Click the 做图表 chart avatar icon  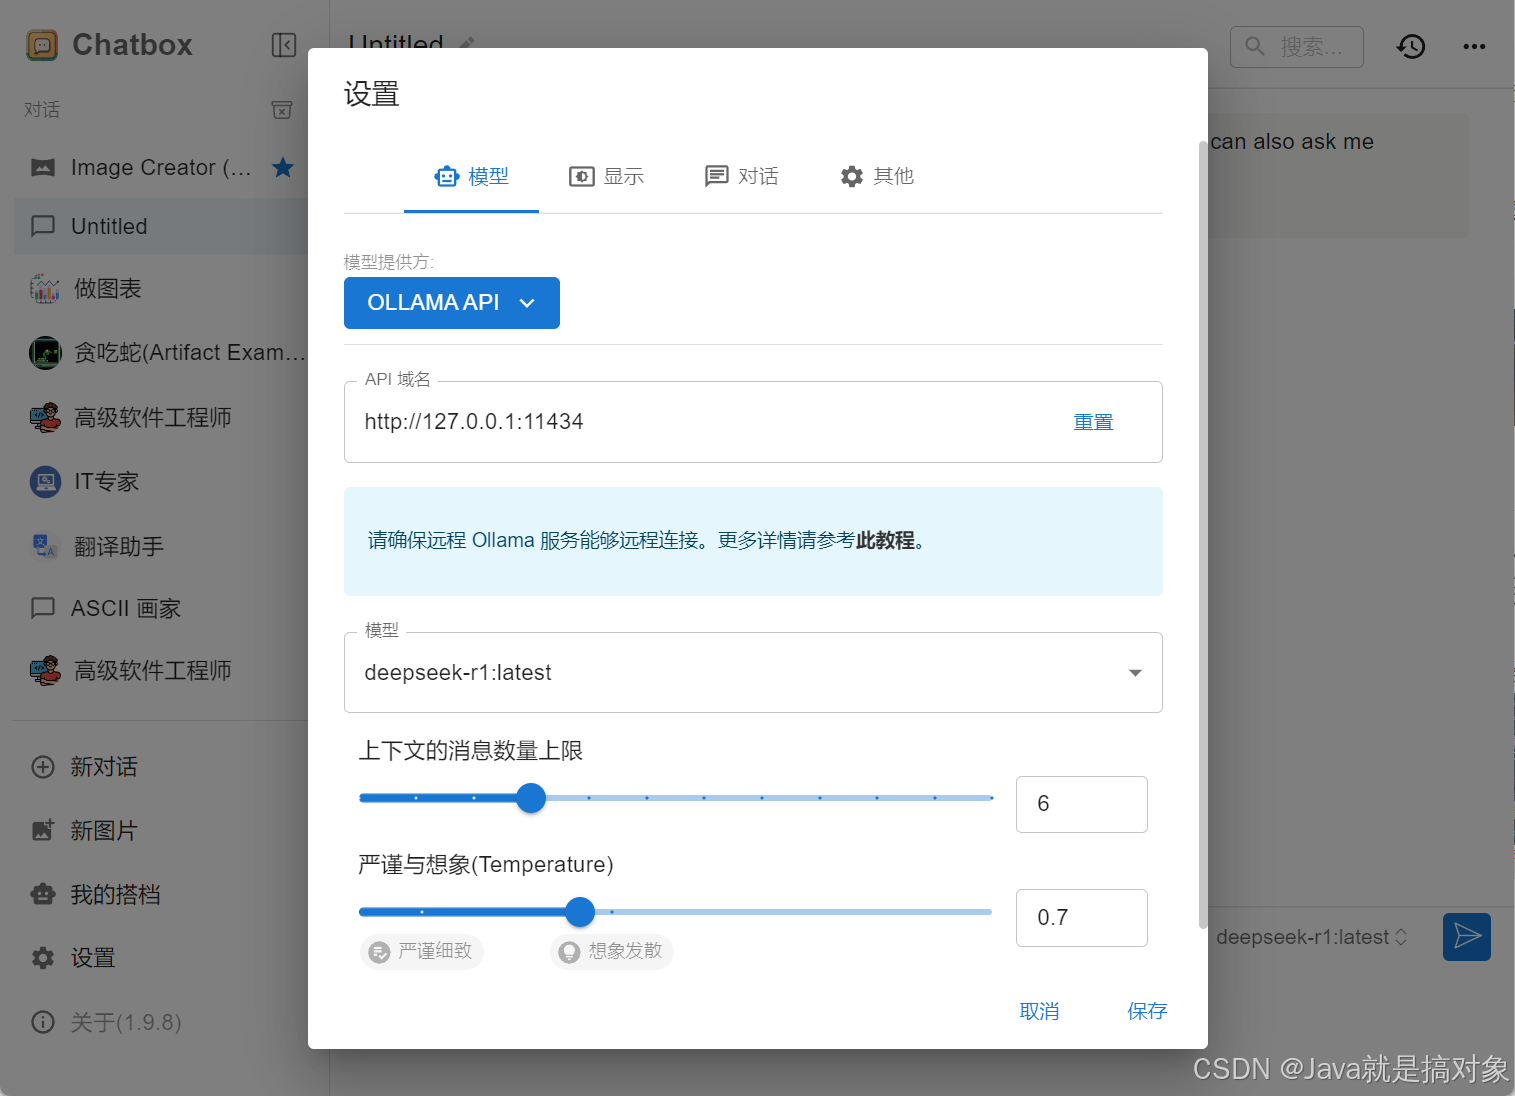[x=45, y=289]
